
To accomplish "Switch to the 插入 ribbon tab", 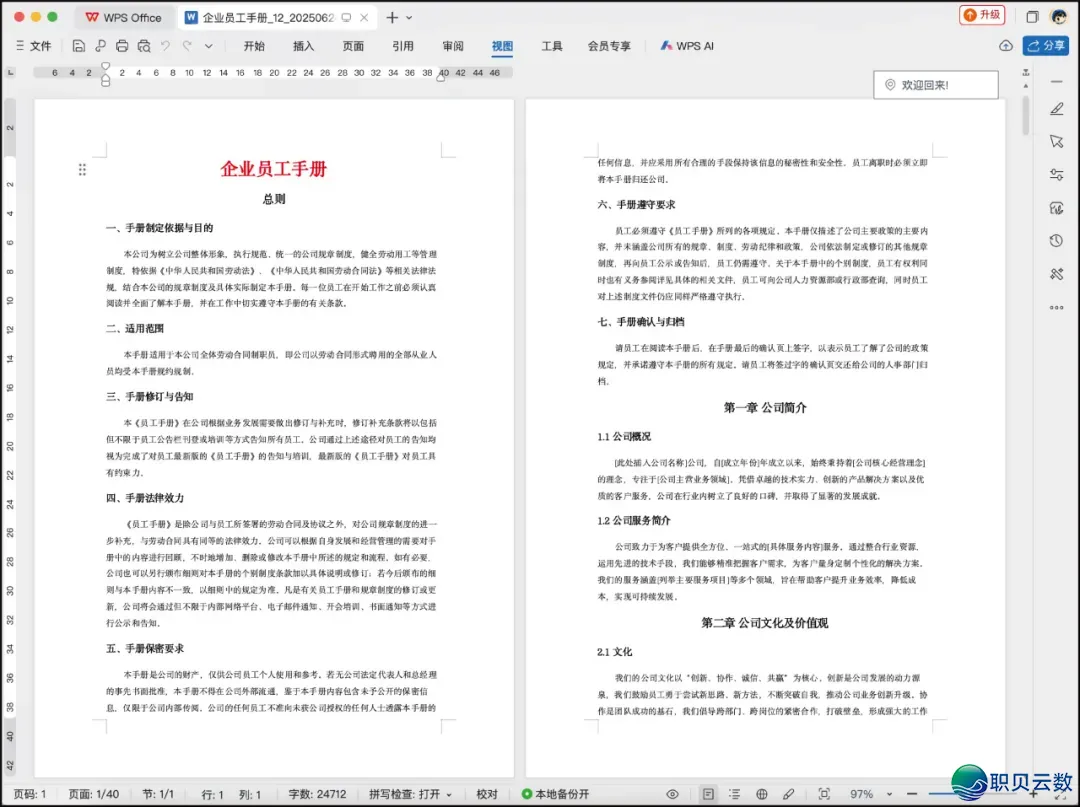I will pyautogui.click(x=304, y=46).
